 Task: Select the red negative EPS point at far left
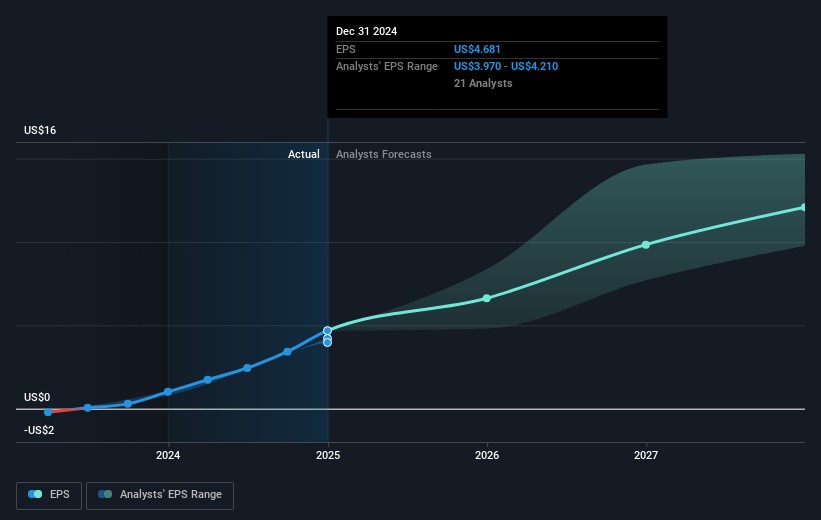[x=47, y=411]
